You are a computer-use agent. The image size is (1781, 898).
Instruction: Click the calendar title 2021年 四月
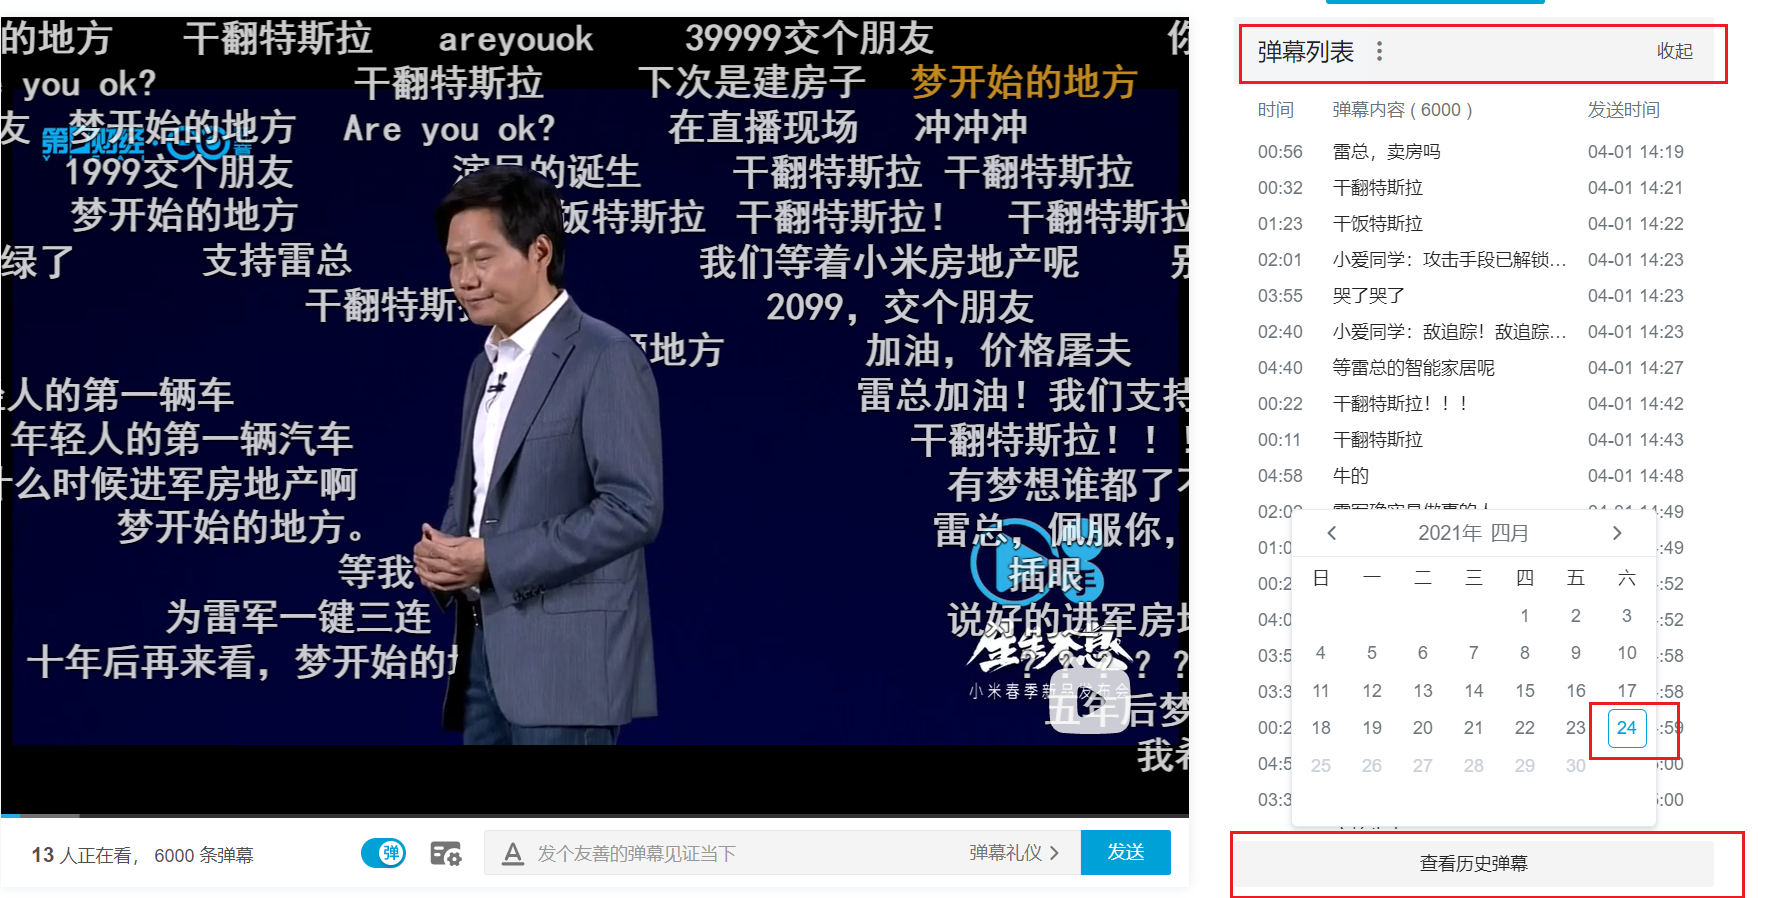pos(1473,533)
